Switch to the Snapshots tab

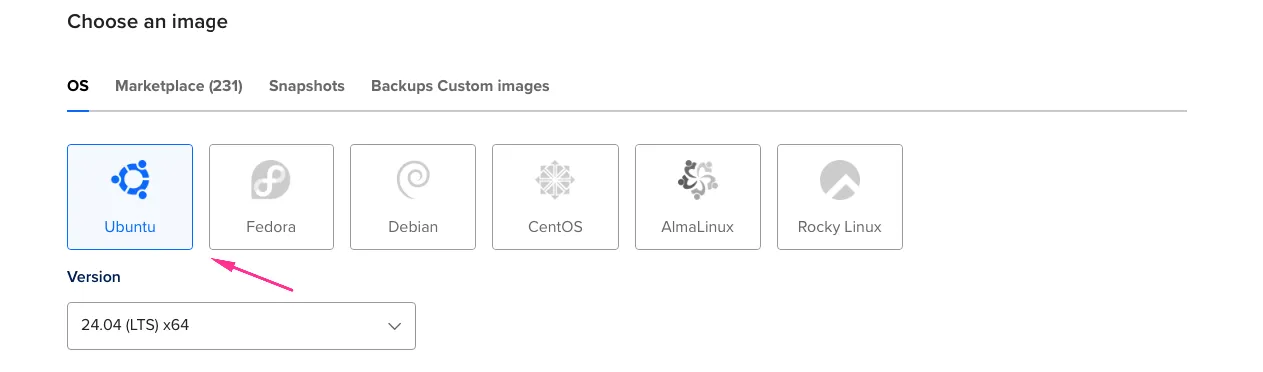(307, 86)
